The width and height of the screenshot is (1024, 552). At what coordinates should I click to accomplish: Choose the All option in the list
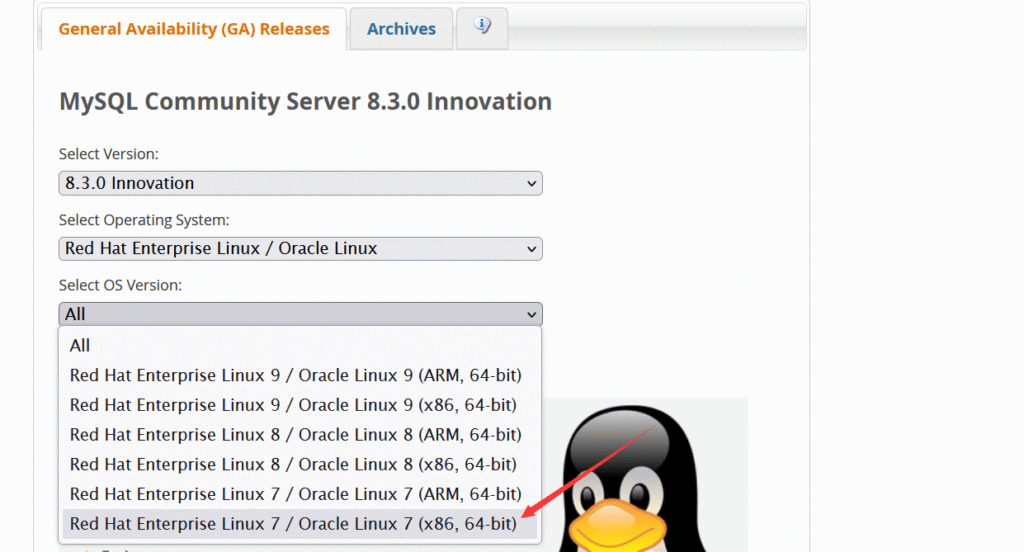(80, 345)
